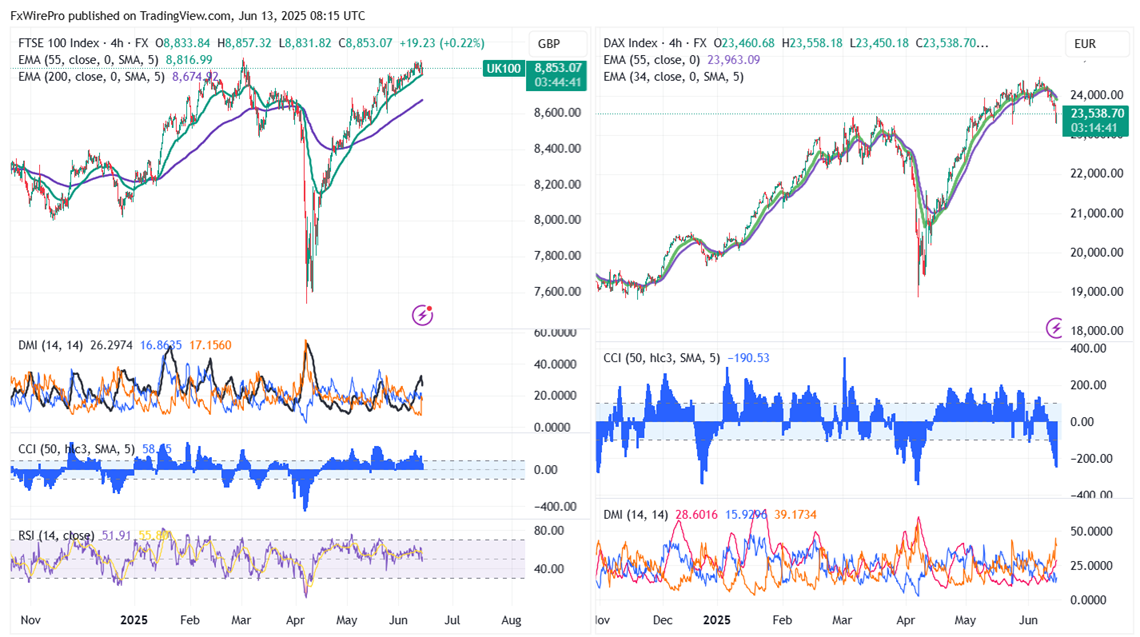Click the 60.0000 label on the FTSE DMI axis

(x=555, y=332)
